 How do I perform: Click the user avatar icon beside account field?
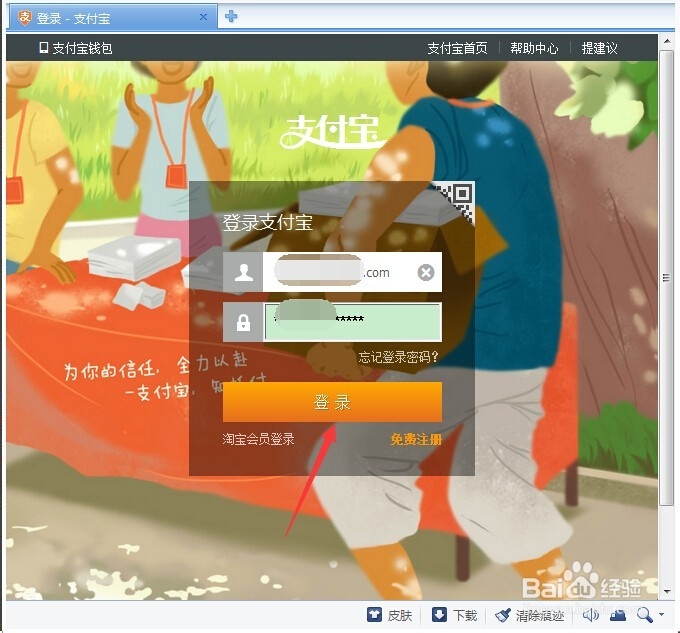[x=243, y=272]
